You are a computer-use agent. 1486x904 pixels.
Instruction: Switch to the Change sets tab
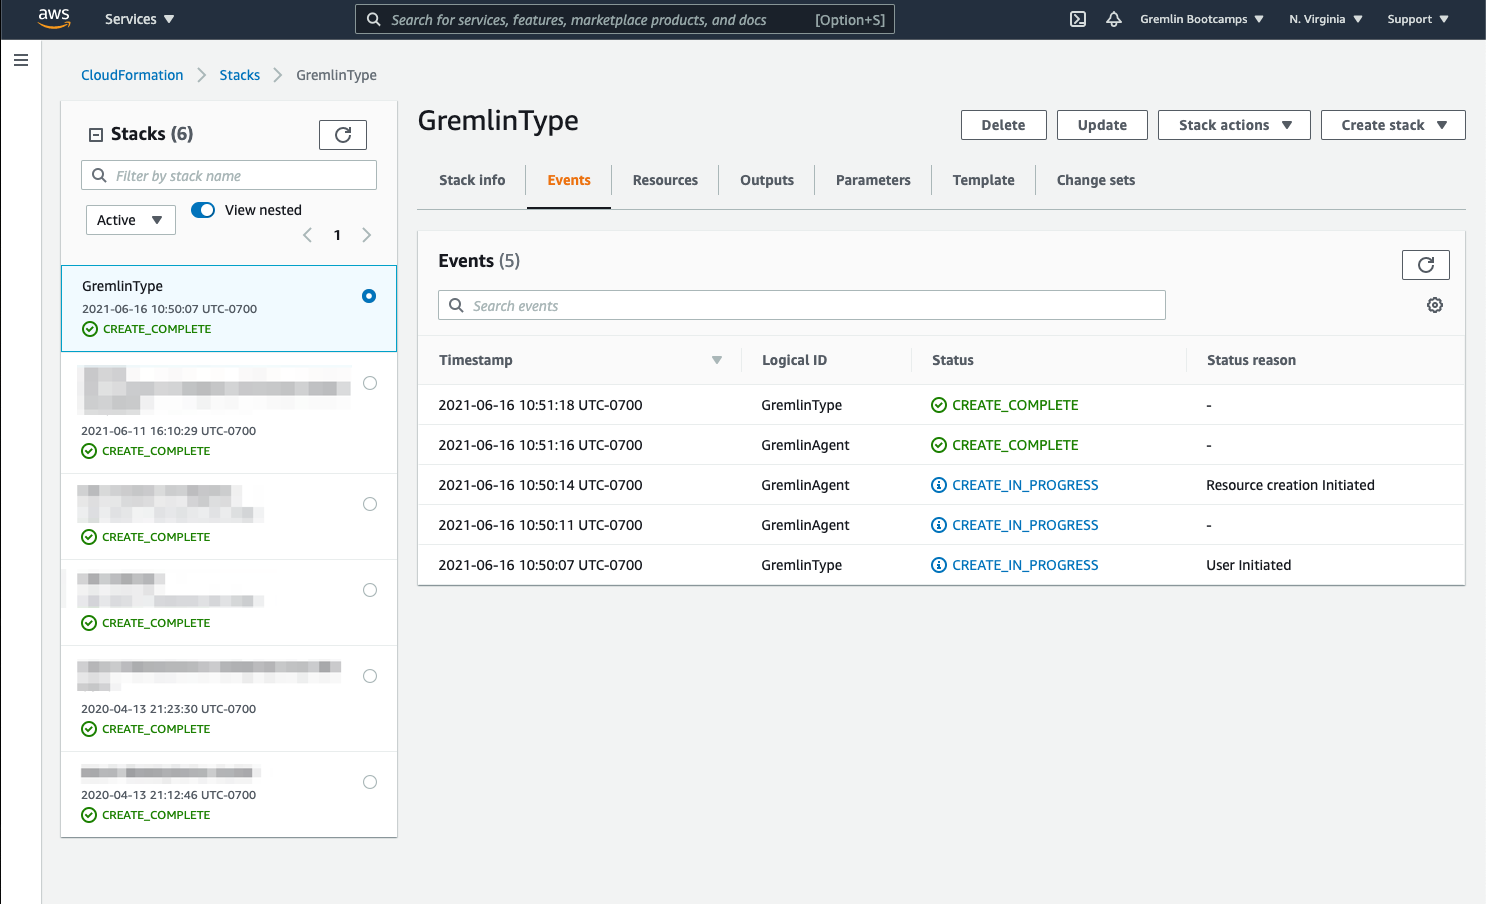tap(1096, 180)
